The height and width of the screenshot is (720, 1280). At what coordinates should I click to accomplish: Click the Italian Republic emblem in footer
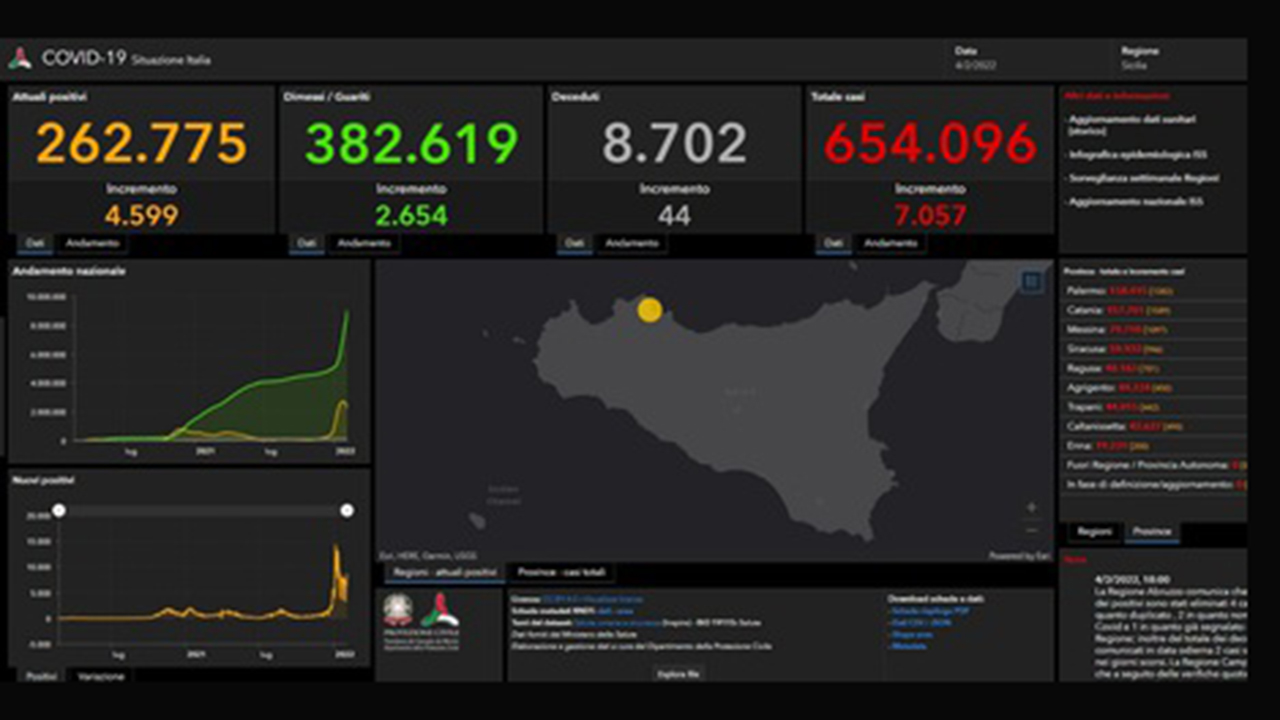tap(398, 609)
